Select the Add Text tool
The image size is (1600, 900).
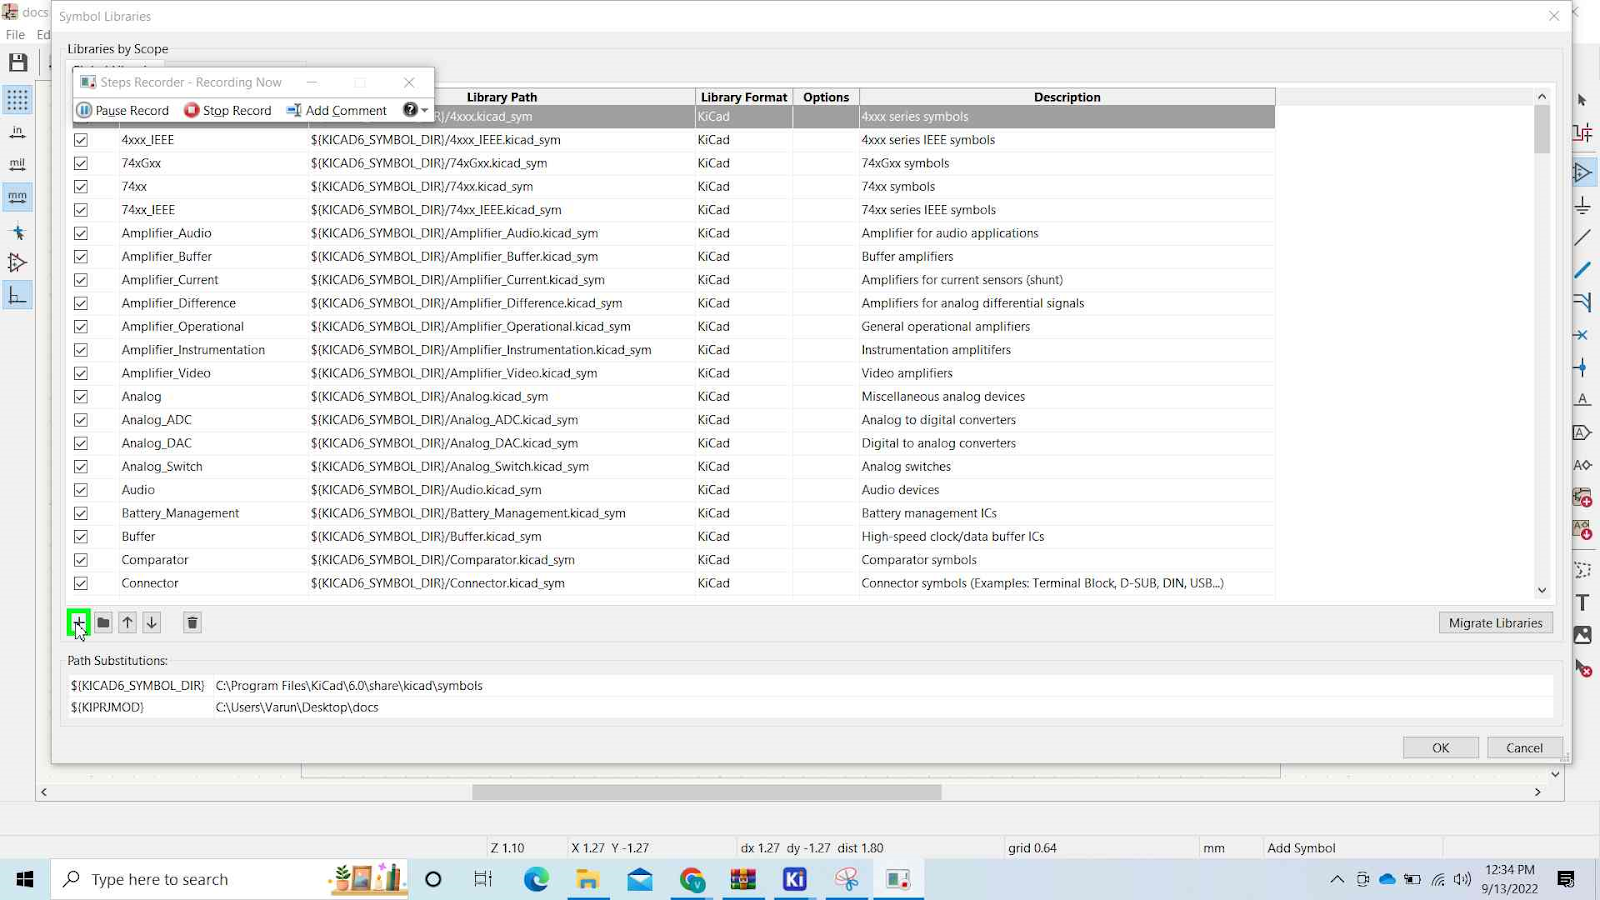pos(1582,603)
